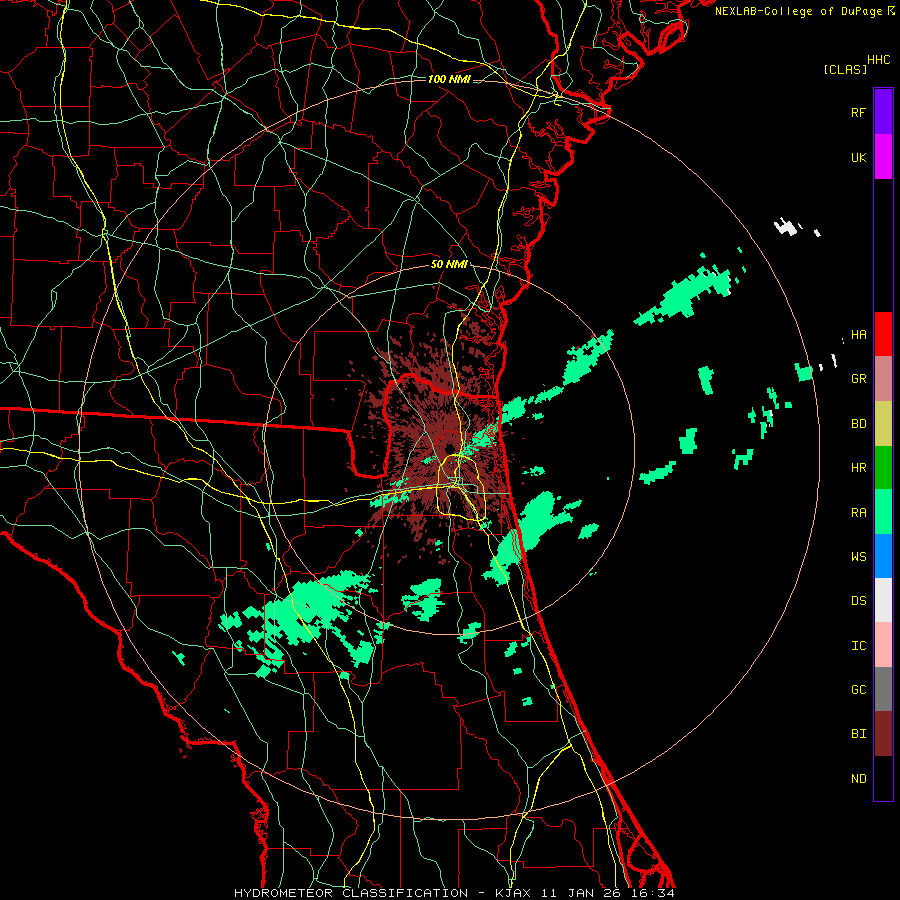Click the Hydrometeor Classification KJAX title caption

tap(454, 893)
